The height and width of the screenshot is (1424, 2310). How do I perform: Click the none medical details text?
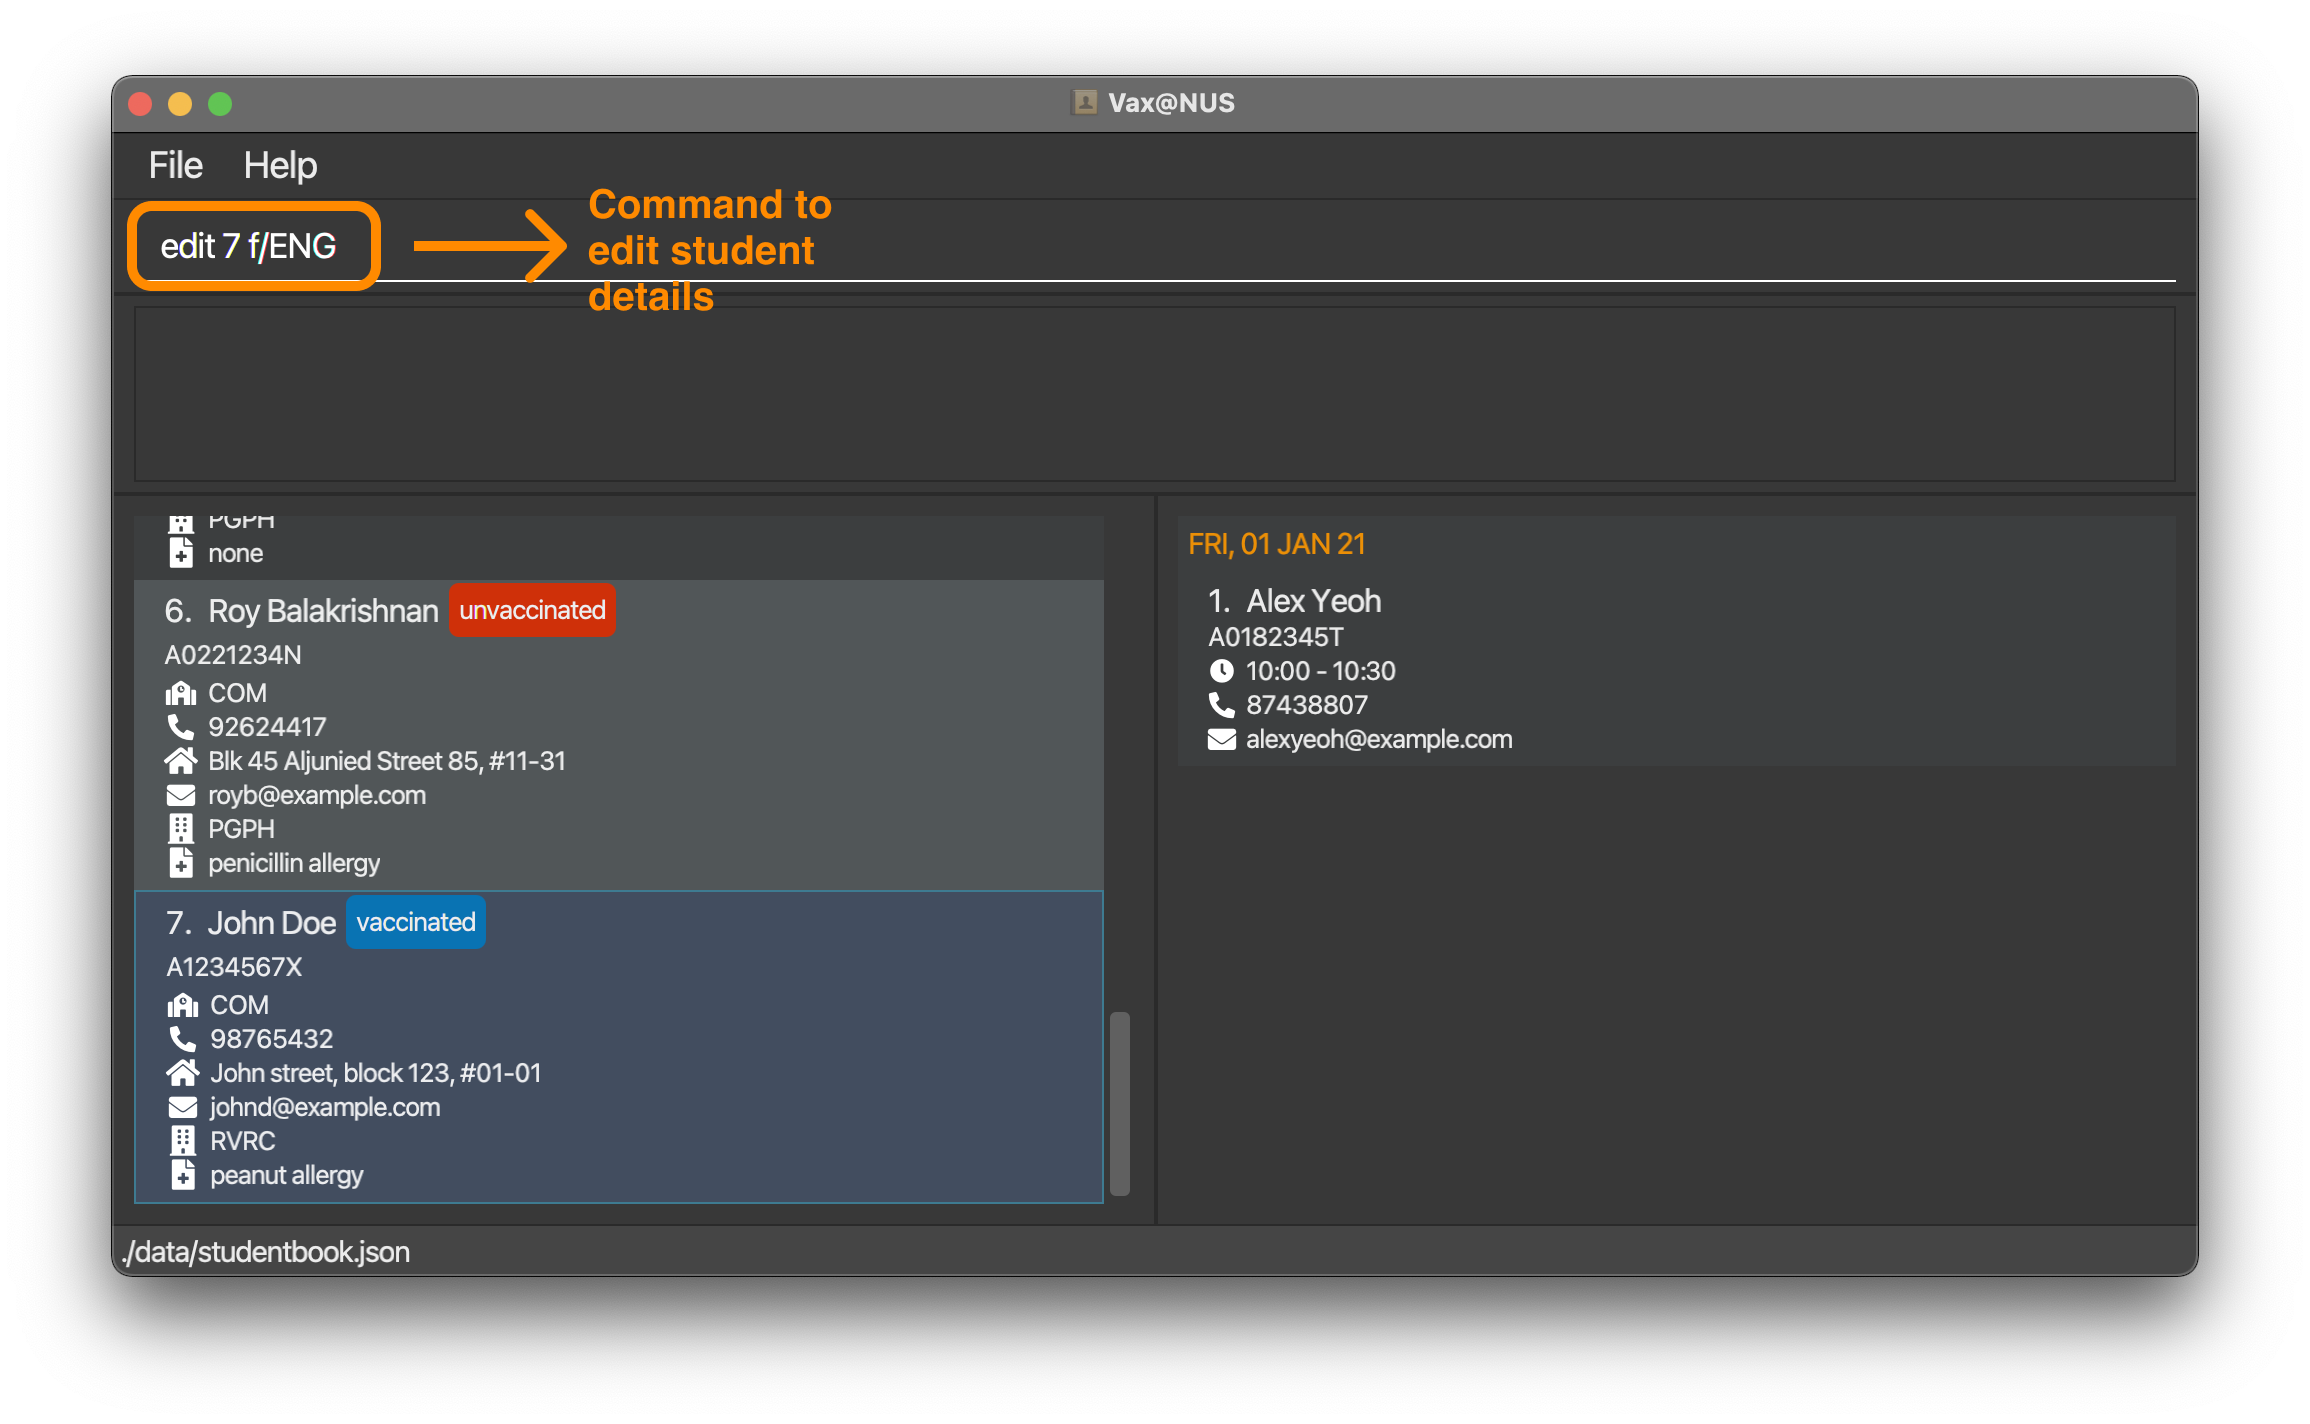point(236,553)
